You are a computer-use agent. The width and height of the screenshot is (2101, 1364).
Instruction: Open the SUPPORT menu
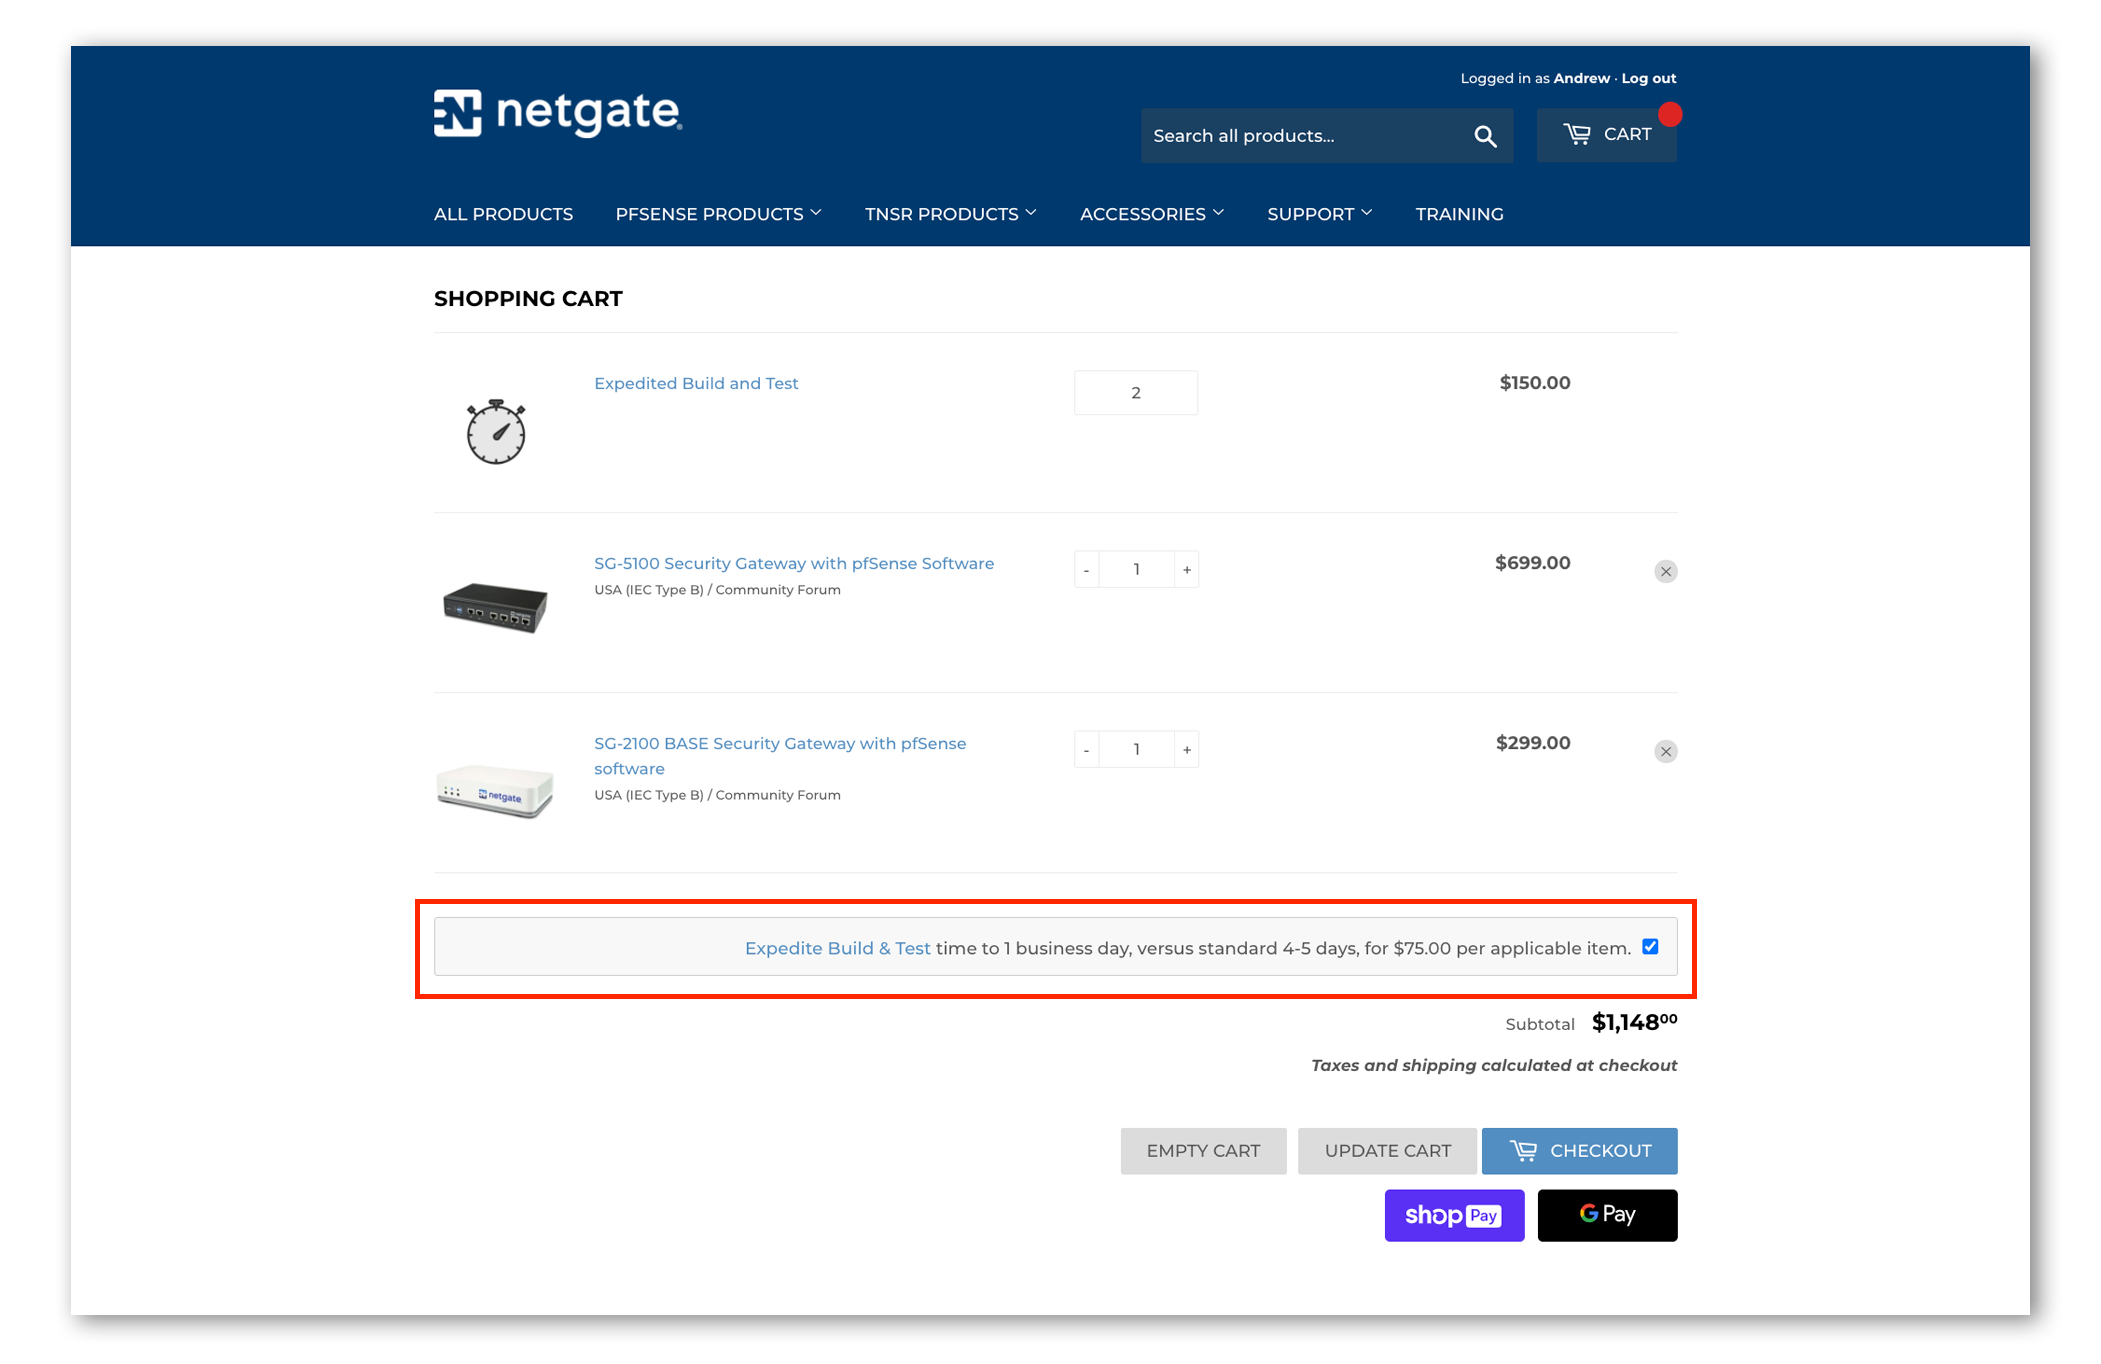pyautogui.click(x=1318, y=213)
